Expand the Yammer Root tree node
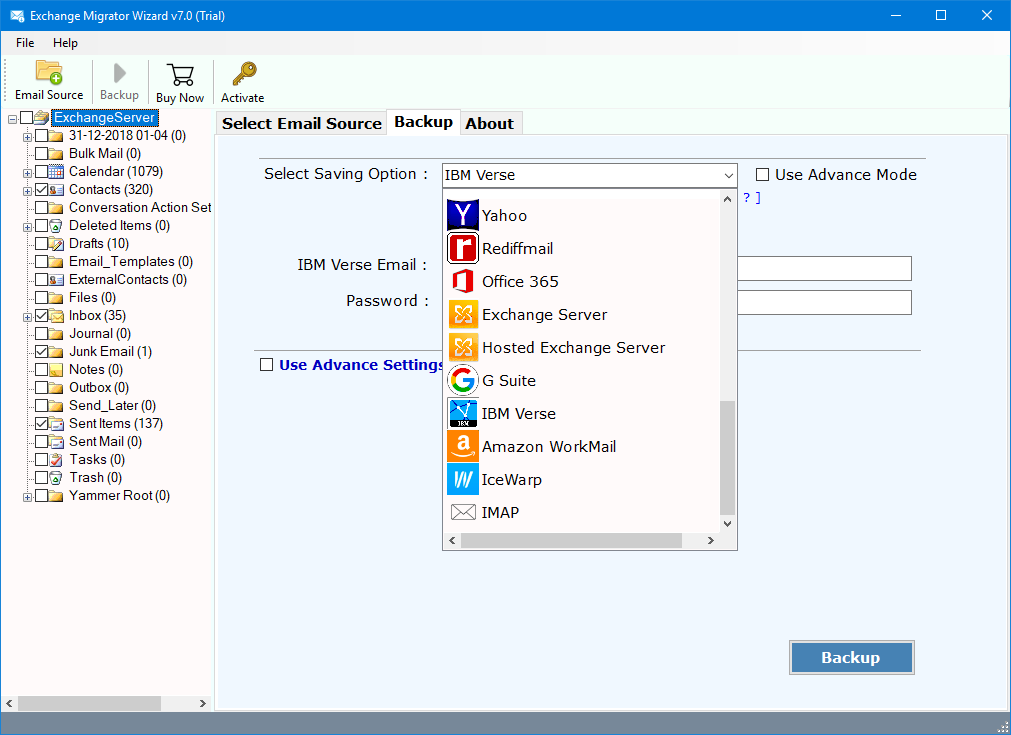This screenshot has height=735, width=1011. pyautogui.click(x=27, y=497)
